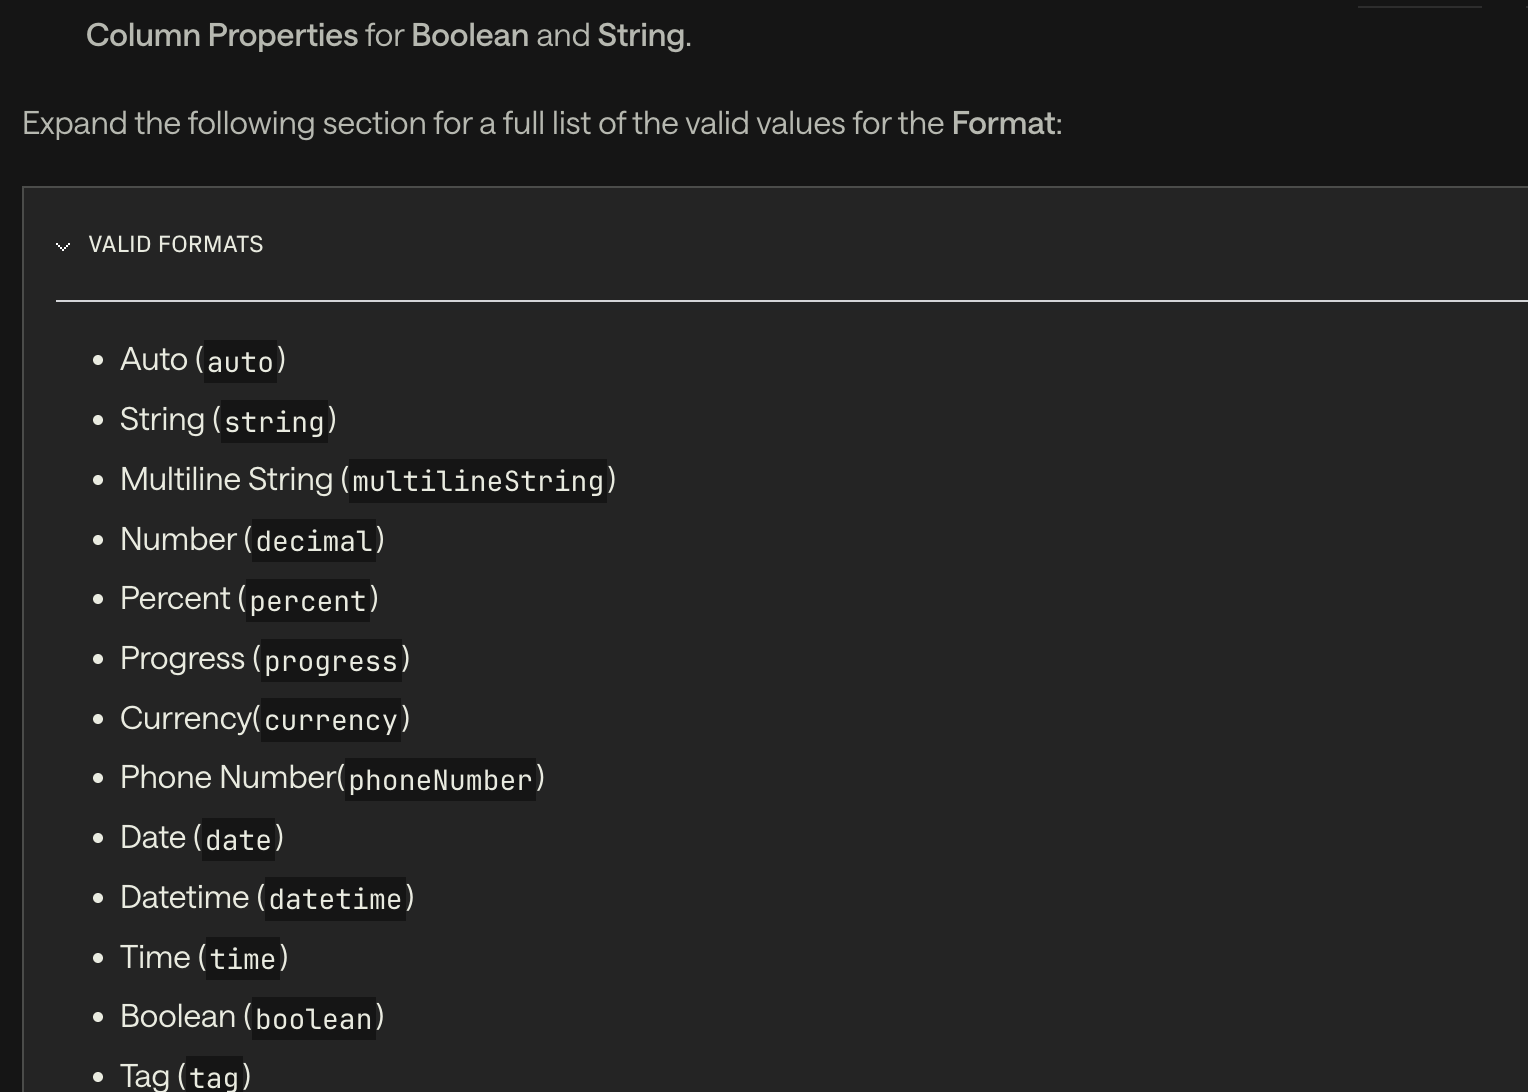Click bold 'String' in the top sentence
The image size is (1528, 1092).
[x=641, y=36]
